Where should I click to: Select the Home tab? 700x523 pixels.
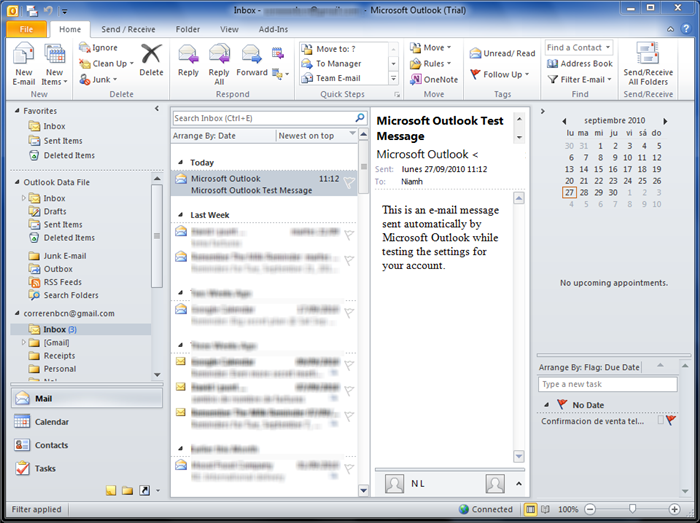click(70, 29)
